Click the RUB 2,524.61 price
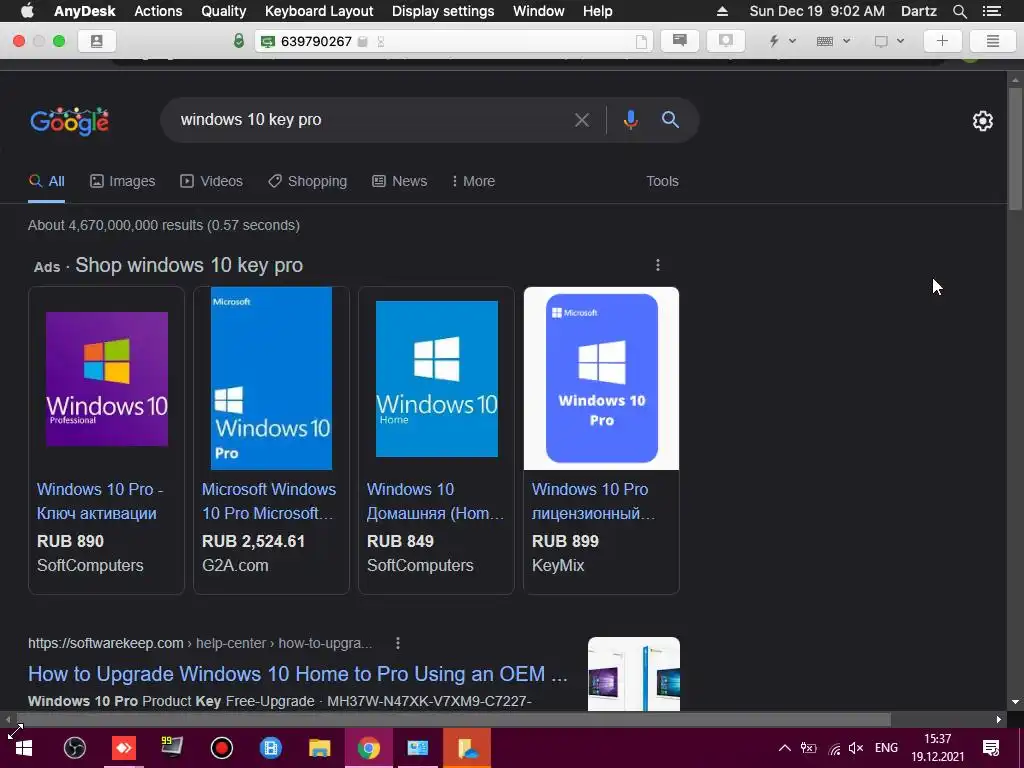This screenshot has width=1024, height=768. (x=253, y=541)
